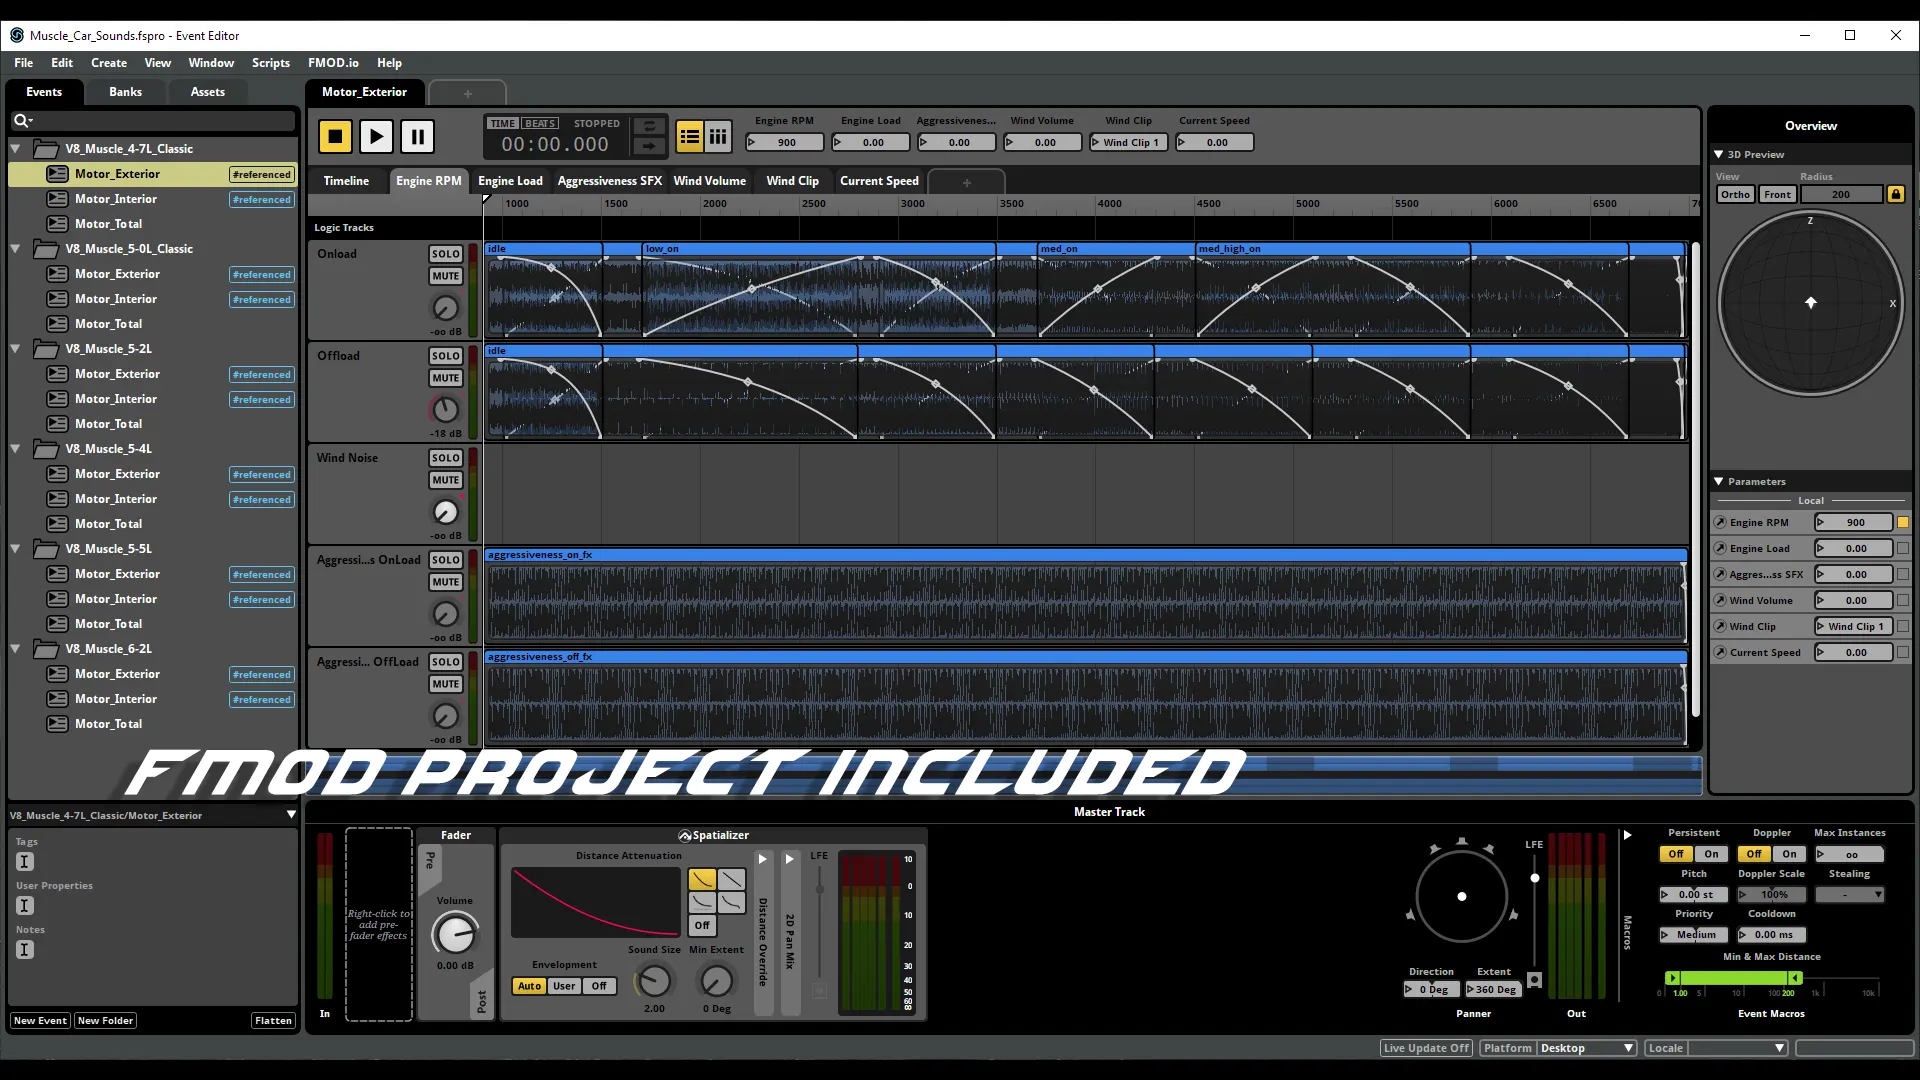The image size is (1920, 1080).
Task: Select Motor_Interior under V8_Muscle_5-2L
Action: tap(116, 399)
